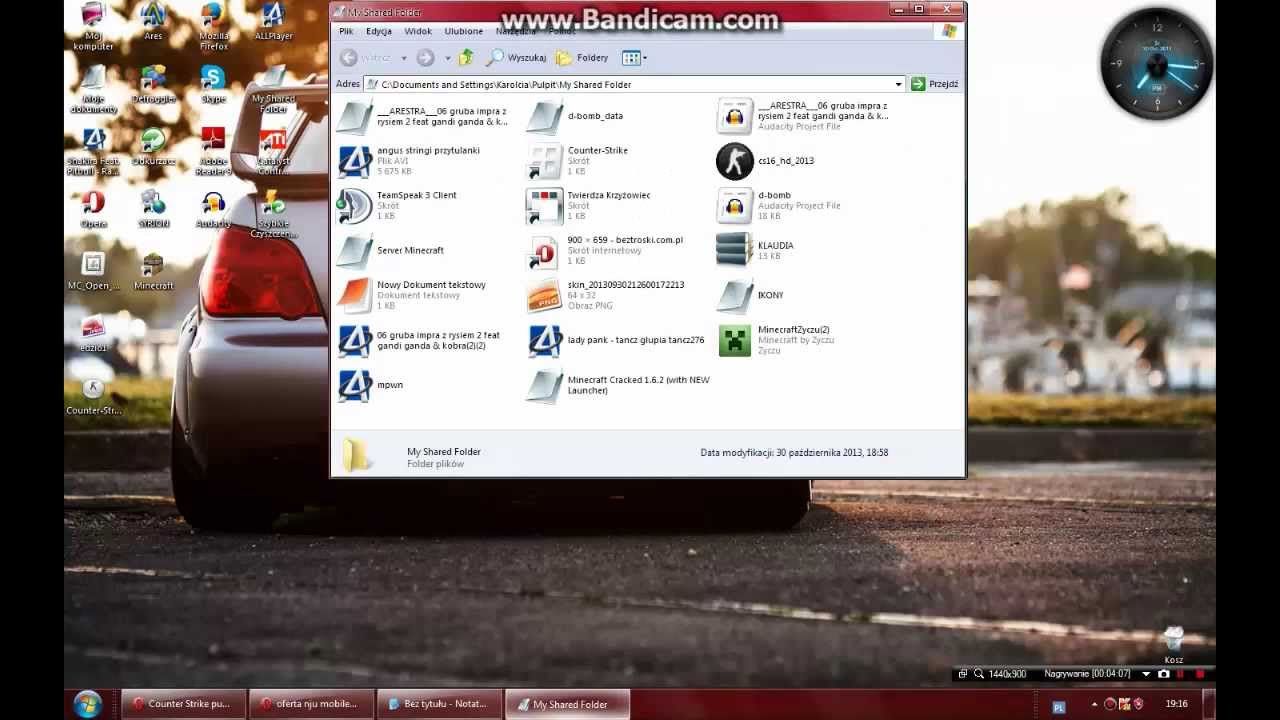
Task: Select the TeamSpeak 3 Client shortcut
Action: tap(397, 206)
